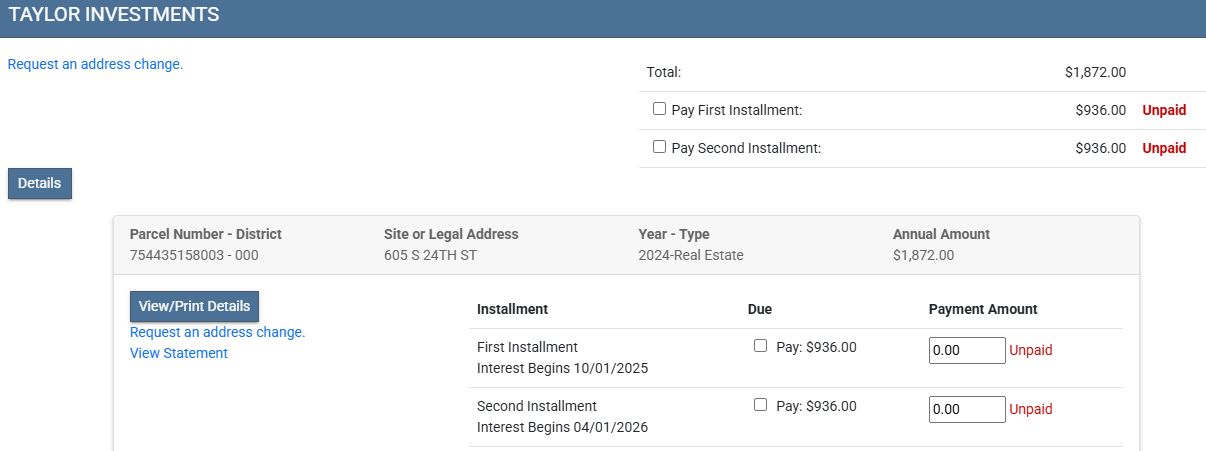The height and width of the screenshot is (451, 1206).
Task: Tick First Installment Pay: $936.00 checkbox in table
Action: click(760, 346)
